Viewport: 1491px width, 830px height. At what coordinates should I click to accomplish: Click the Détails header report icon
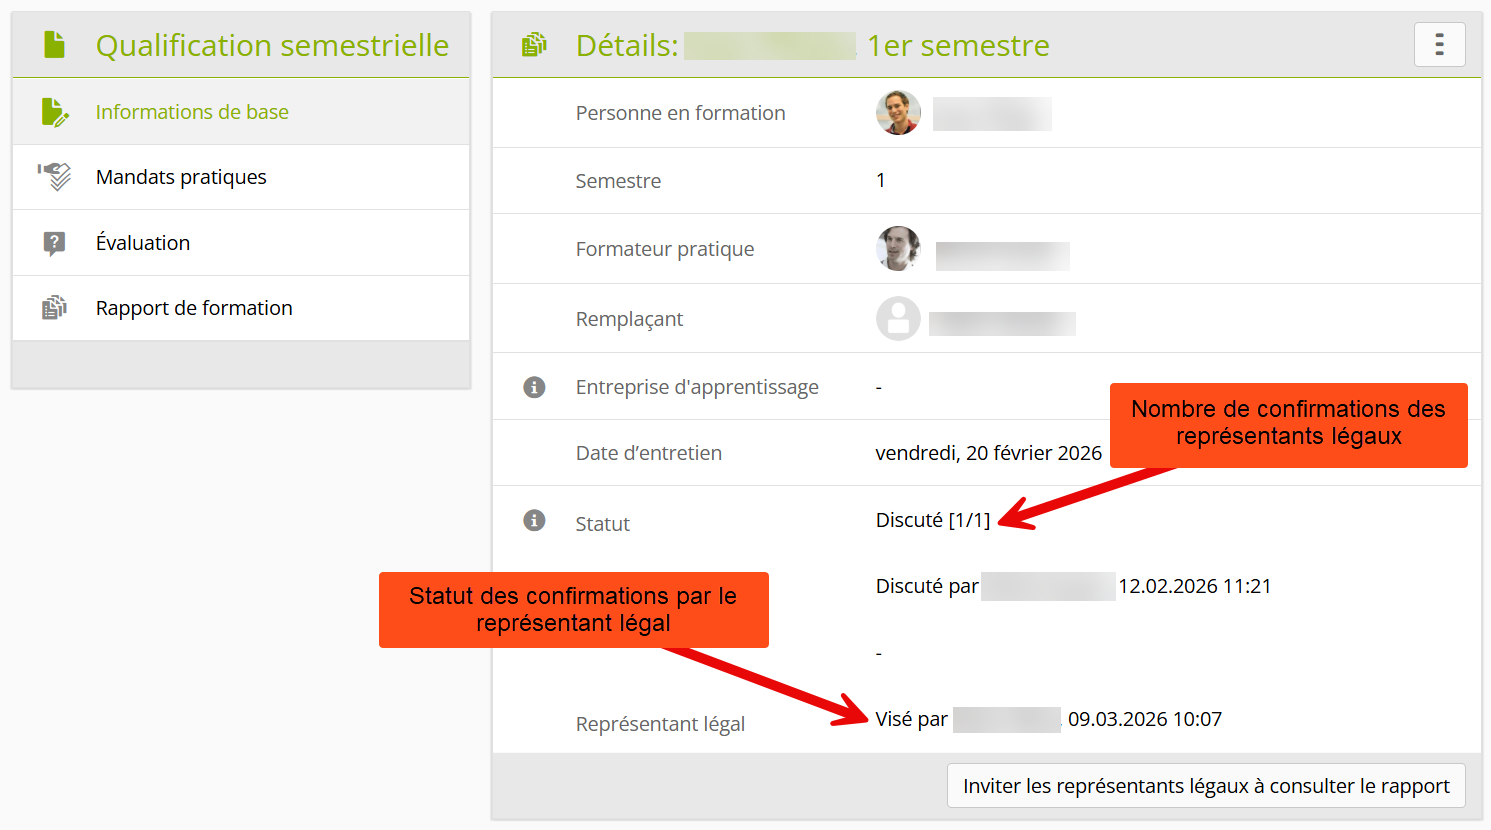tap(535, 45)
